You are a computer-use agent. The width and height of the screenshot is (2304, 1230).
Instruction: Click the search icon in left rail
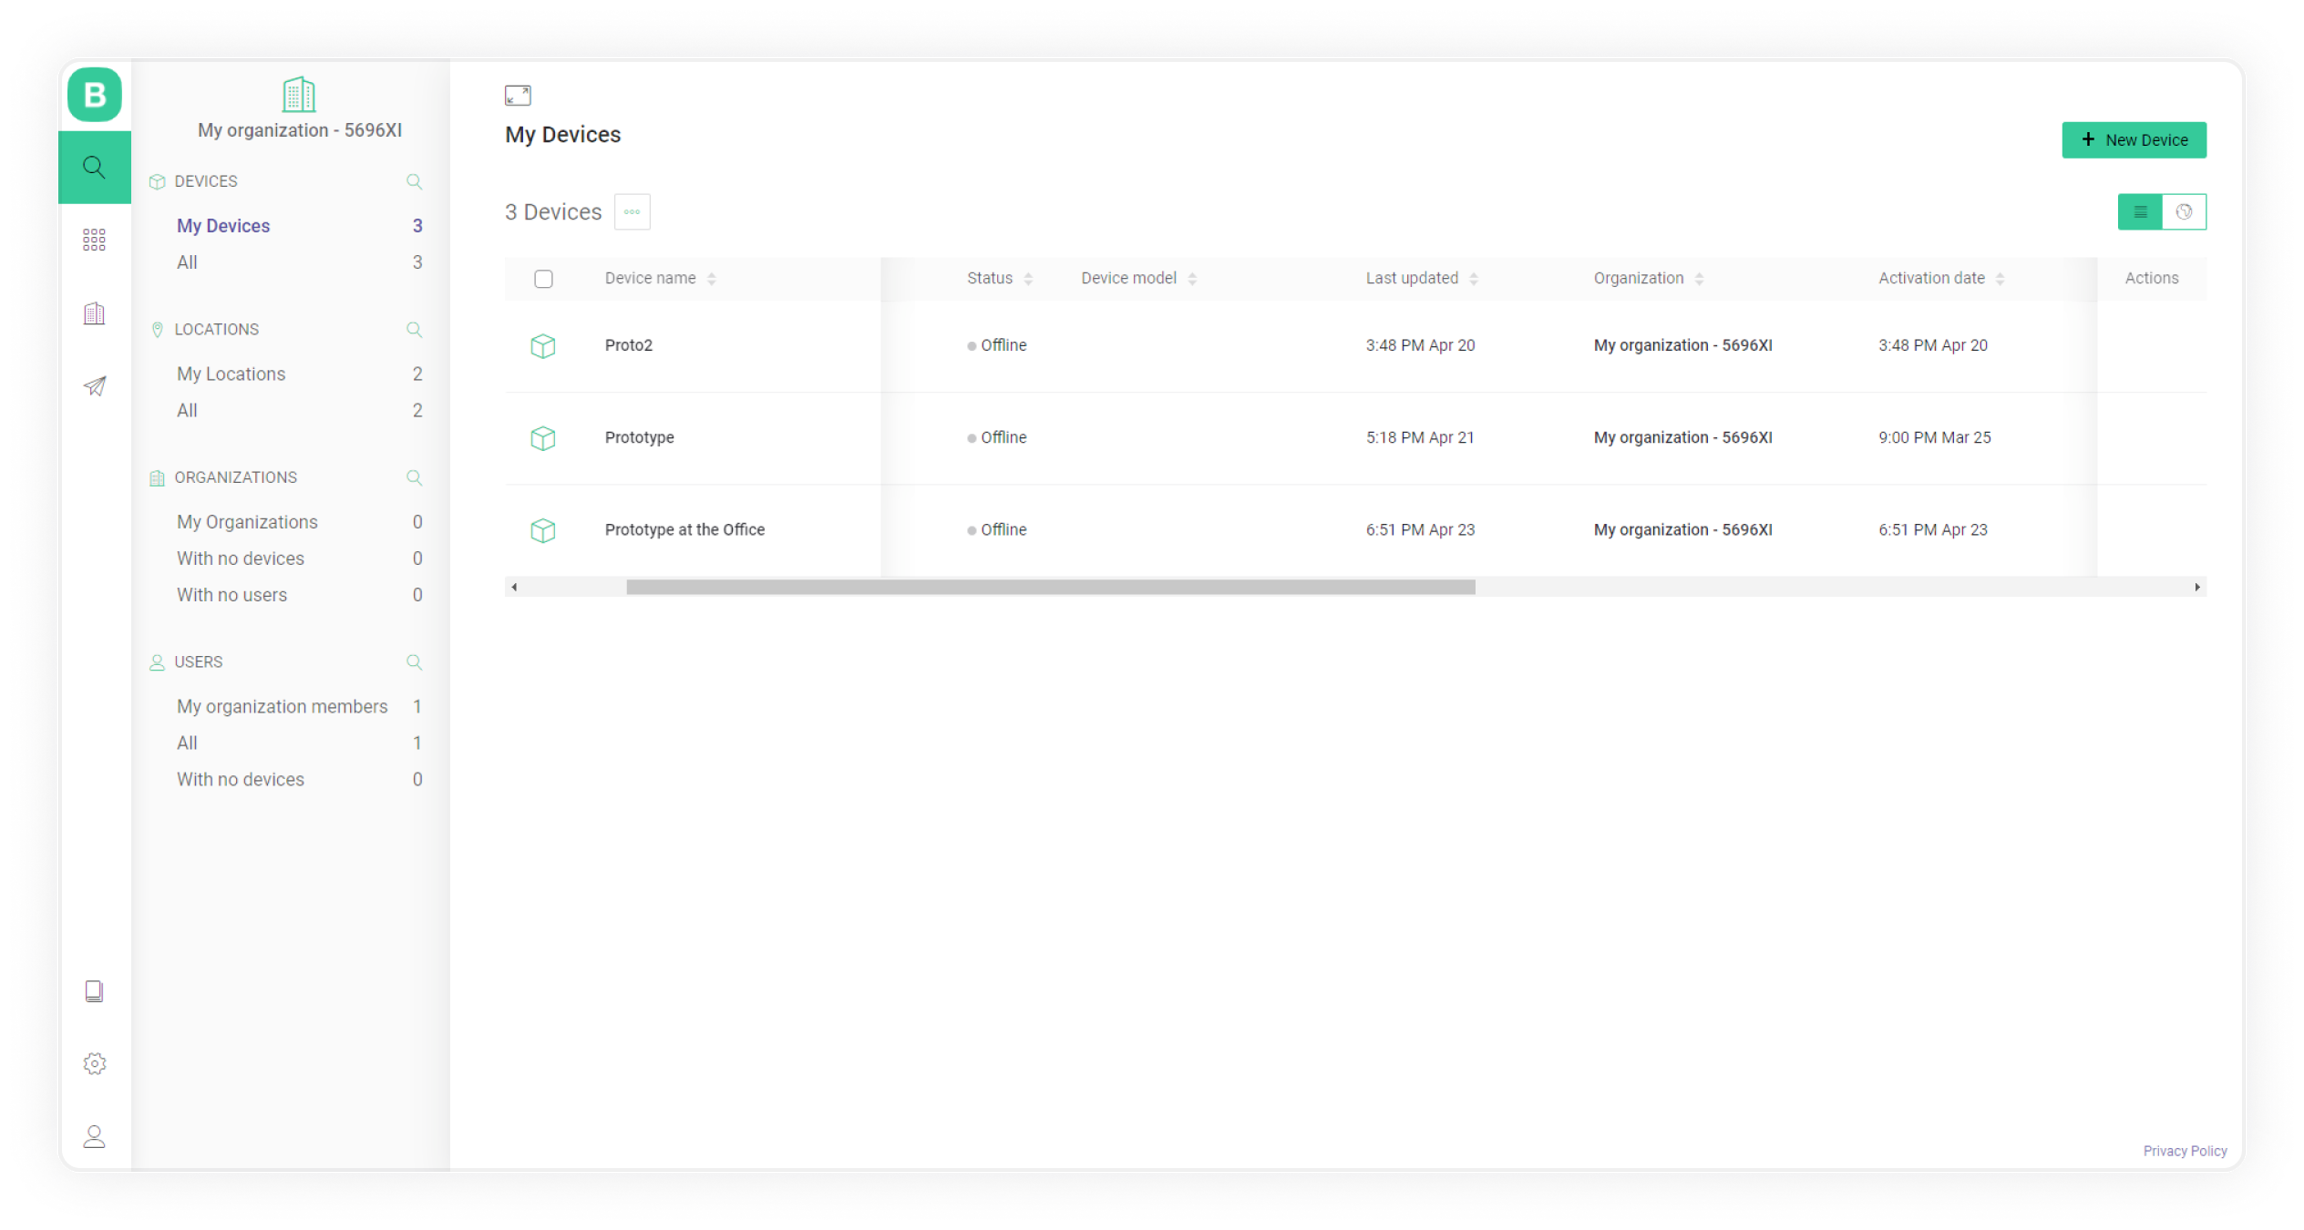(x=94, y=167)
